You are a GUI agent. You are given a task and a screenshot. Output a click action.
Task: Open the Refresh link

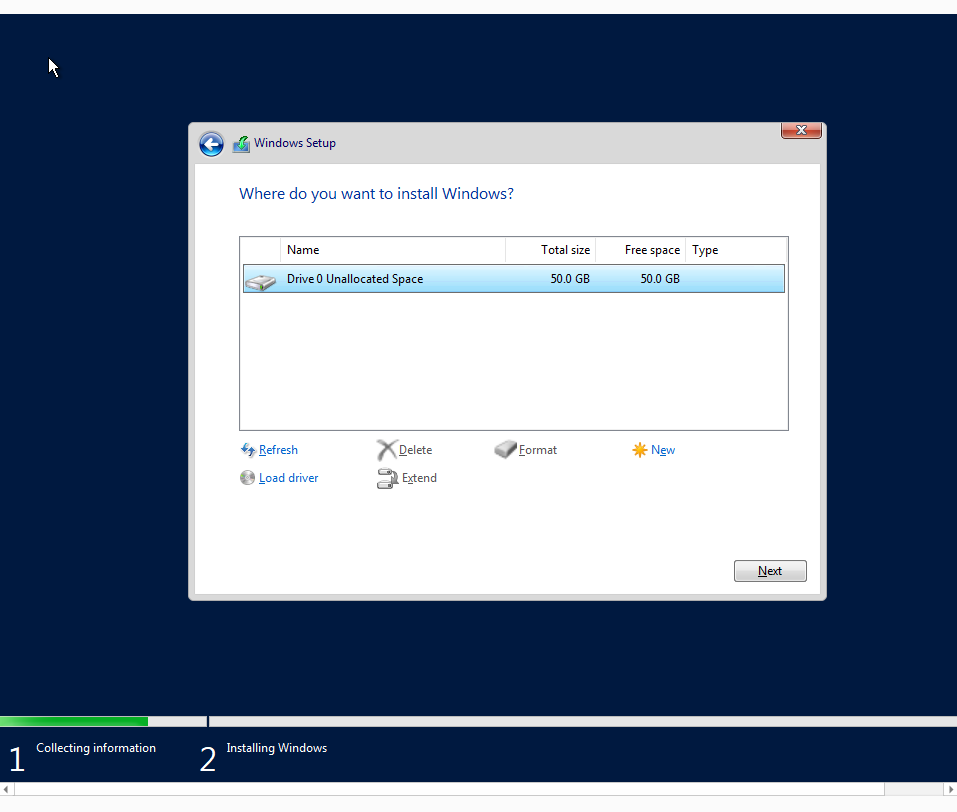[278, 450]
